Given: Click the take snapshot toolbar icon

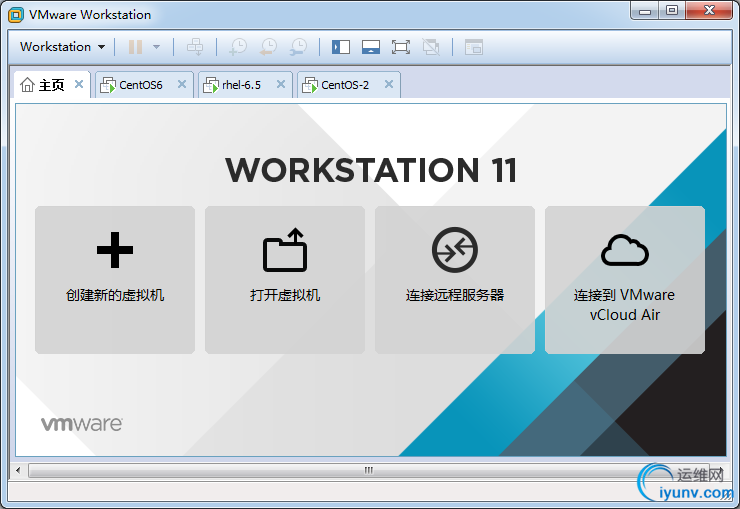Looking at the screenshot, I should pos(238,47).
